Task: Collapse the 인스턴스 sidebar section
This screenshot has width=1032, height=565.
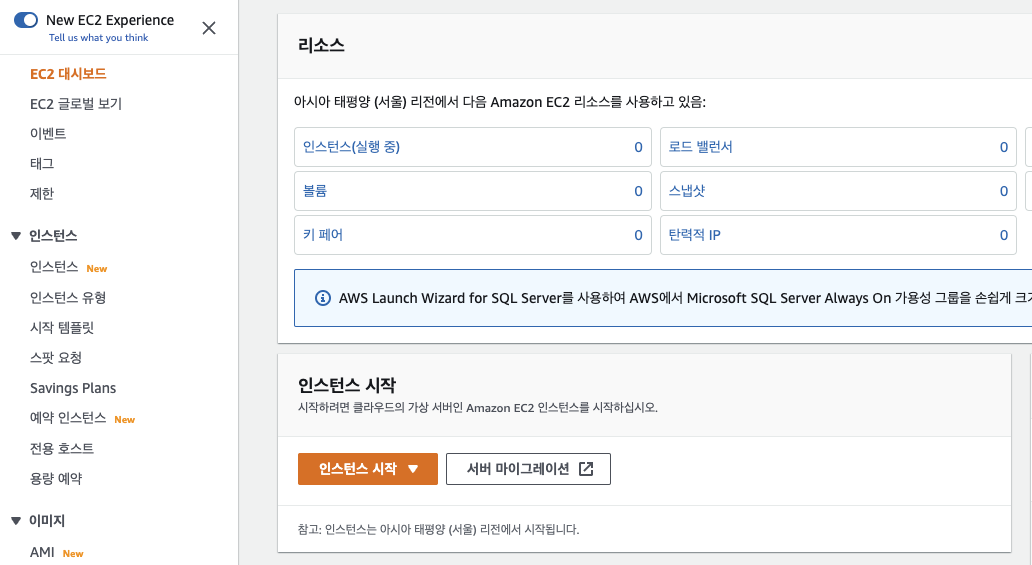Action: (16, 236)
